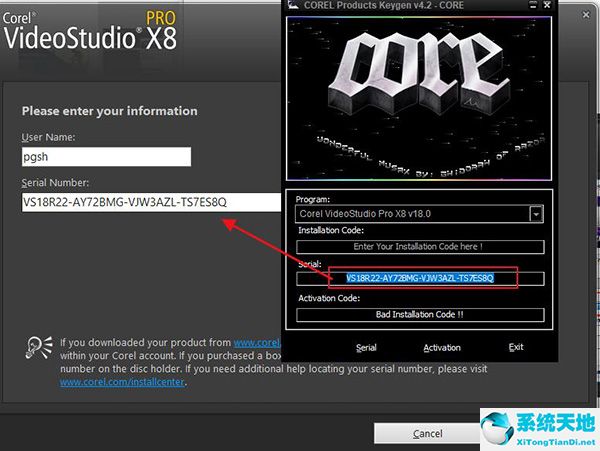
Task: Expand the Program dropdown arrow
Action: (536, 214)
